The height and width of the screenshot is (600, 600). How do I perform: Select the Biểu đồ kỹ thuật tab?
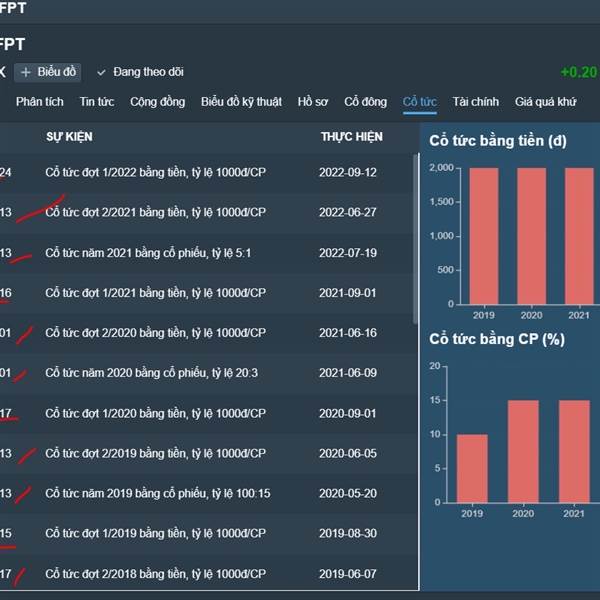coord(241,102)
